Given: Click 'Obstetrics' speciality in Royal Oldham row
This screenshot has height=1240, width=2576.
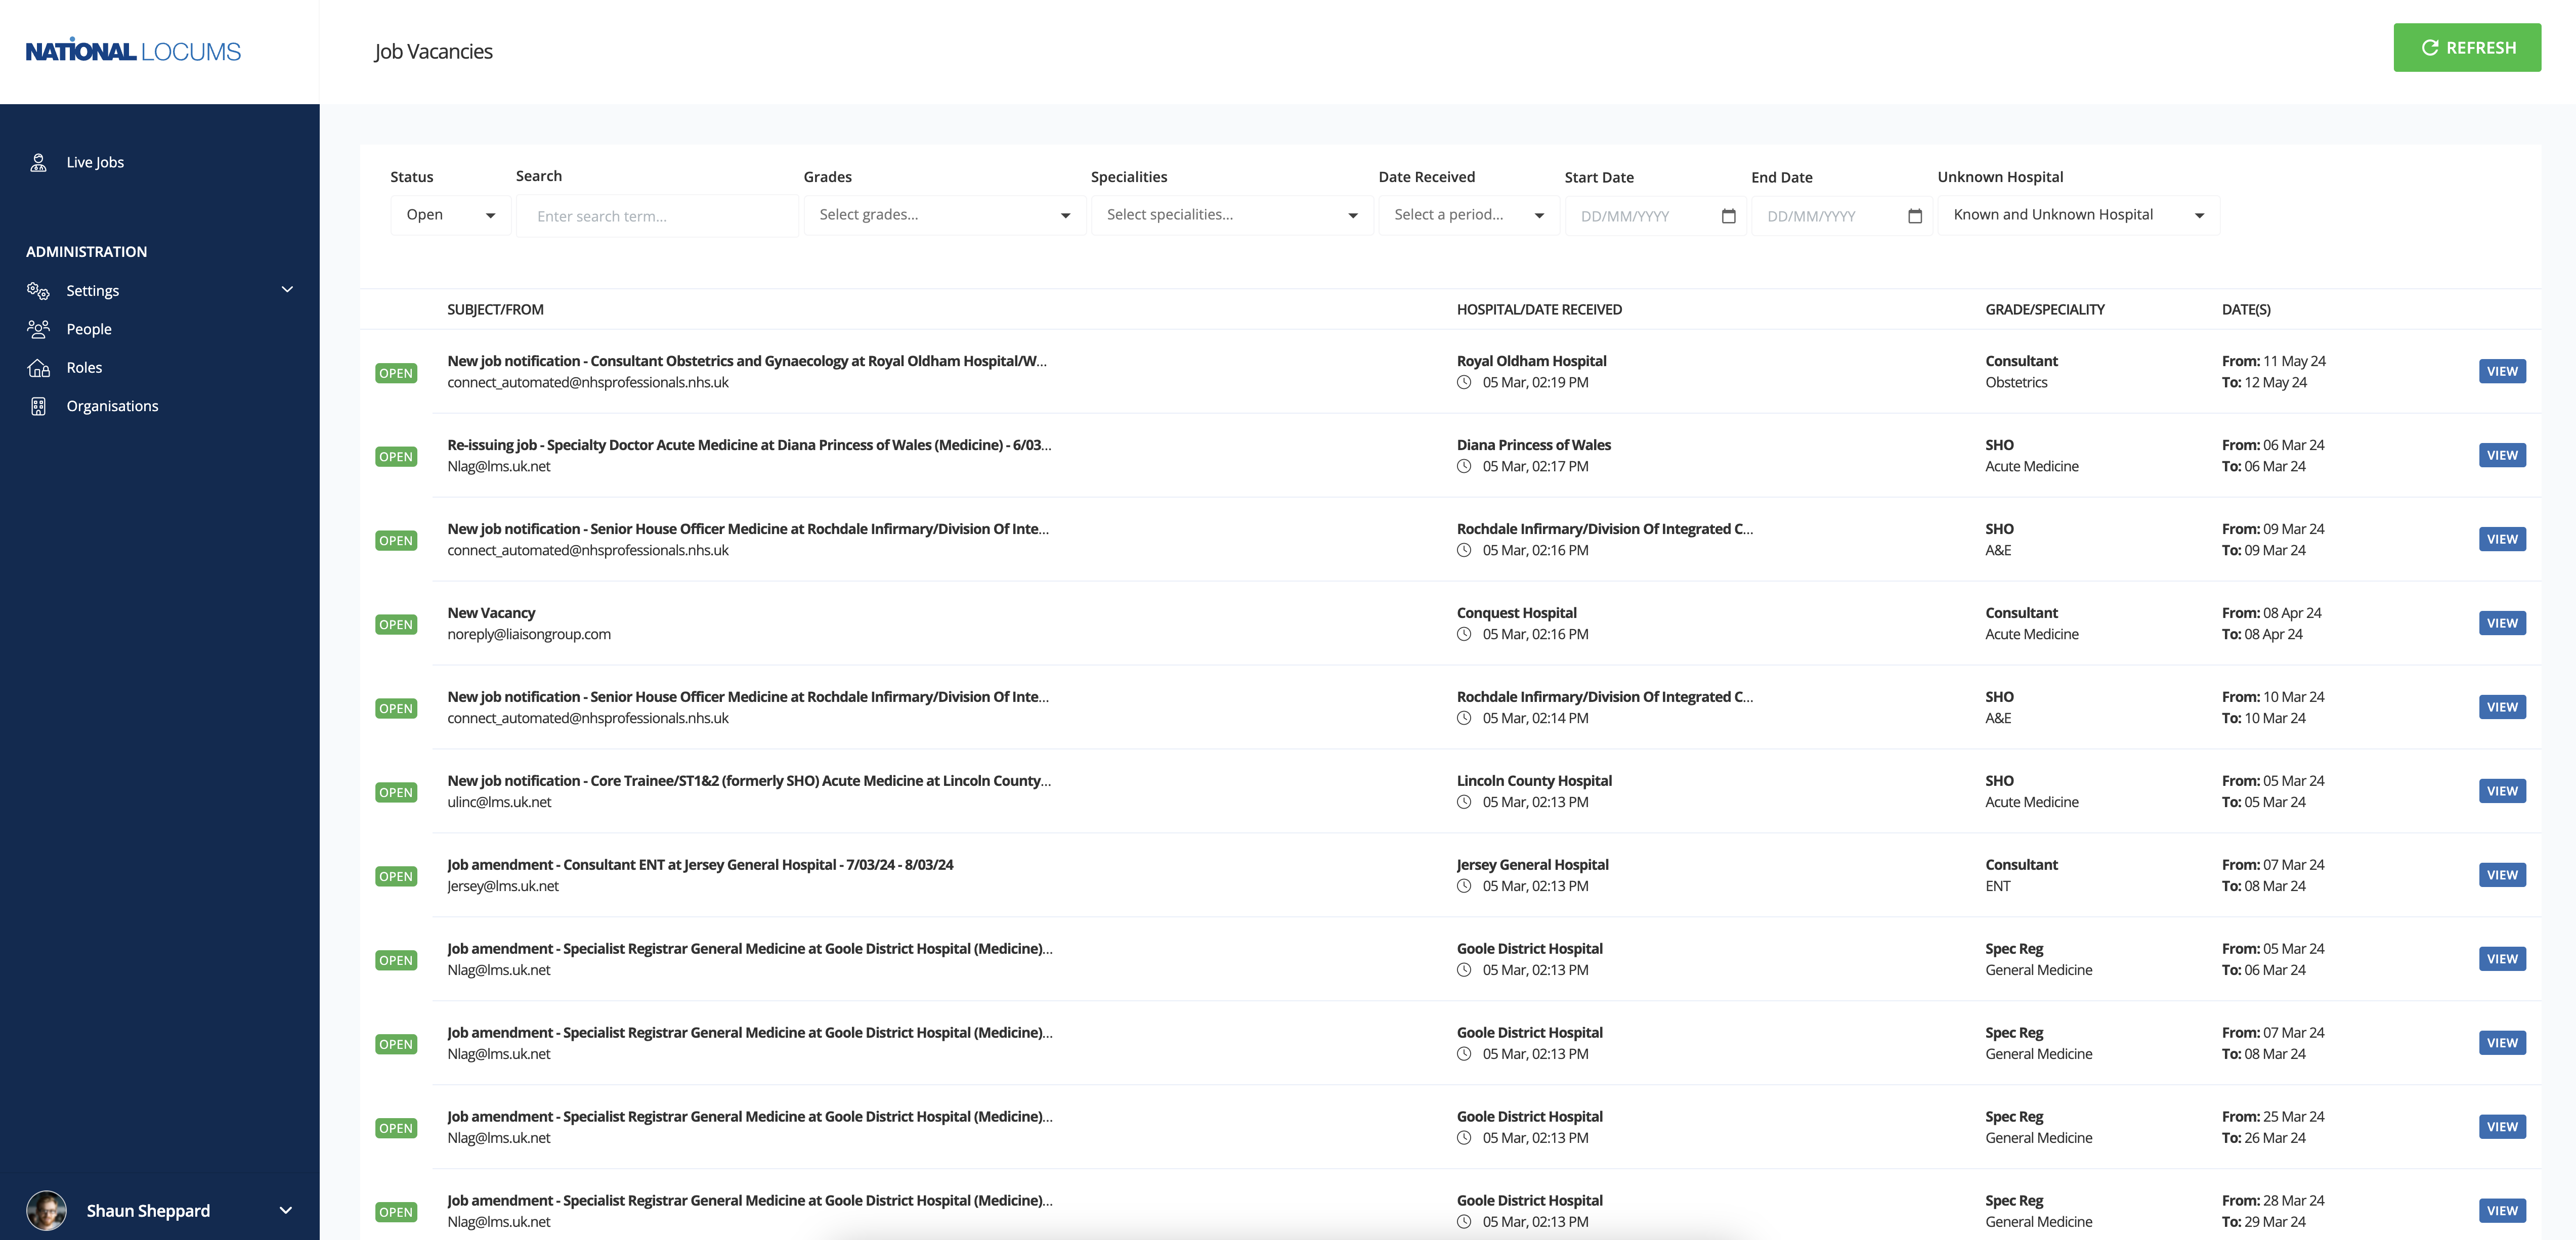Looking at the screenshot, I should coord(2016,382).
